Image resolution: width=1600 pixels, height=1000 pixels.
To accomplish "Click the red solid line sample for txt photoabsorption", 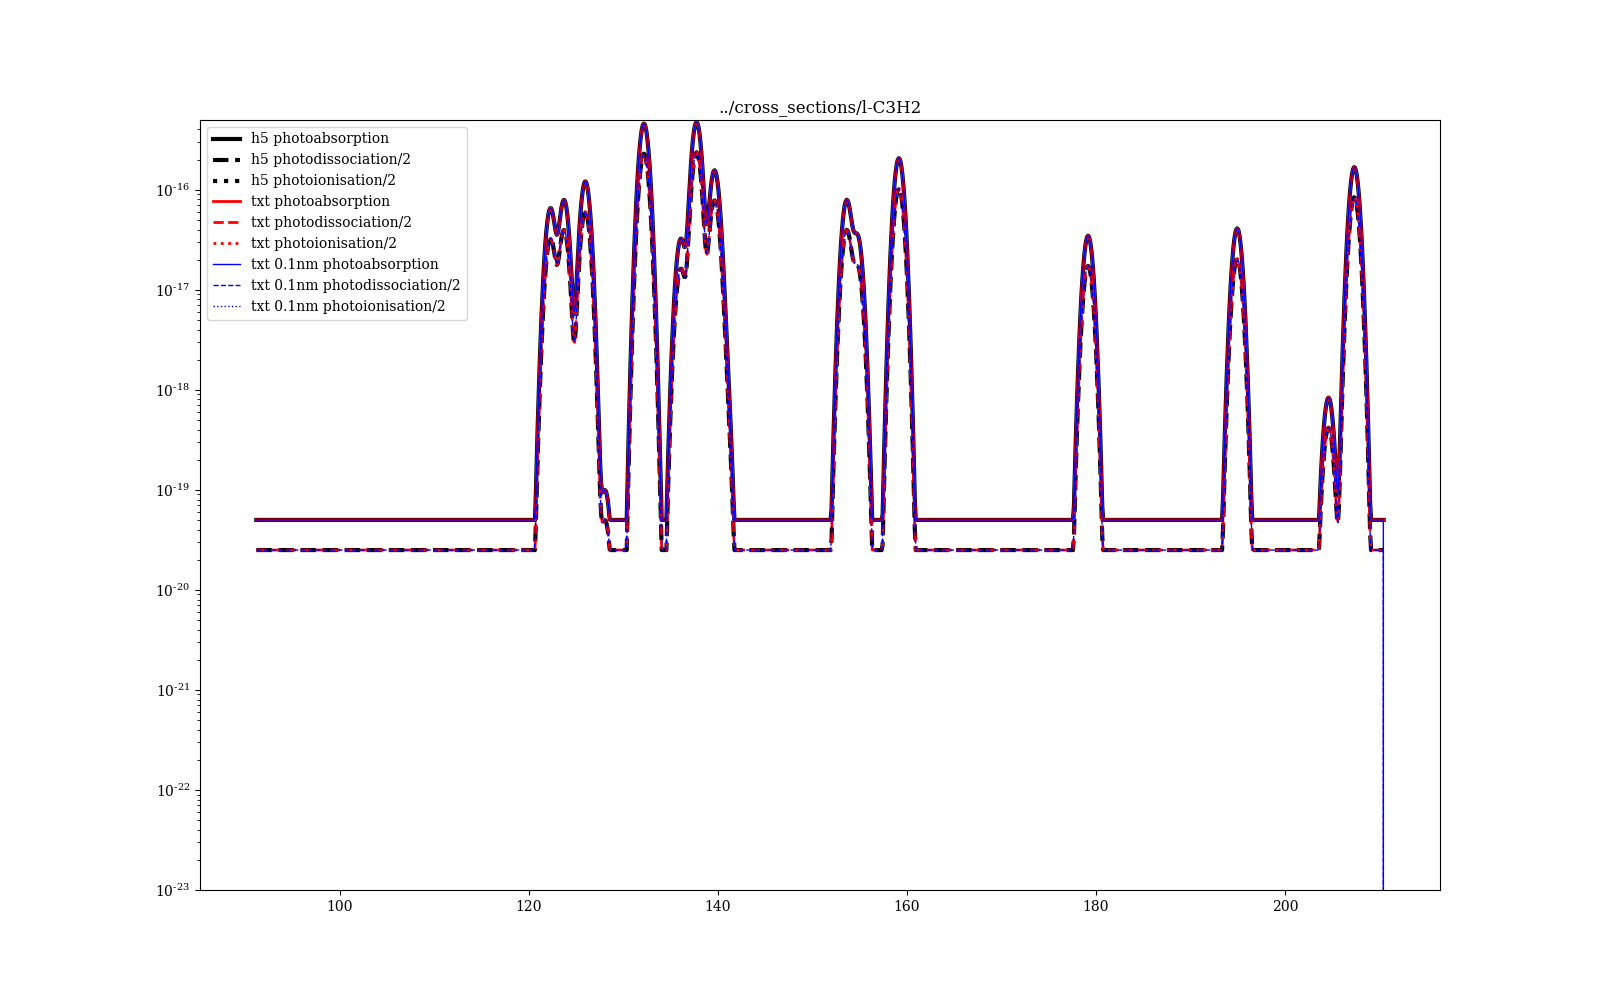I will [x=227, y=201].
